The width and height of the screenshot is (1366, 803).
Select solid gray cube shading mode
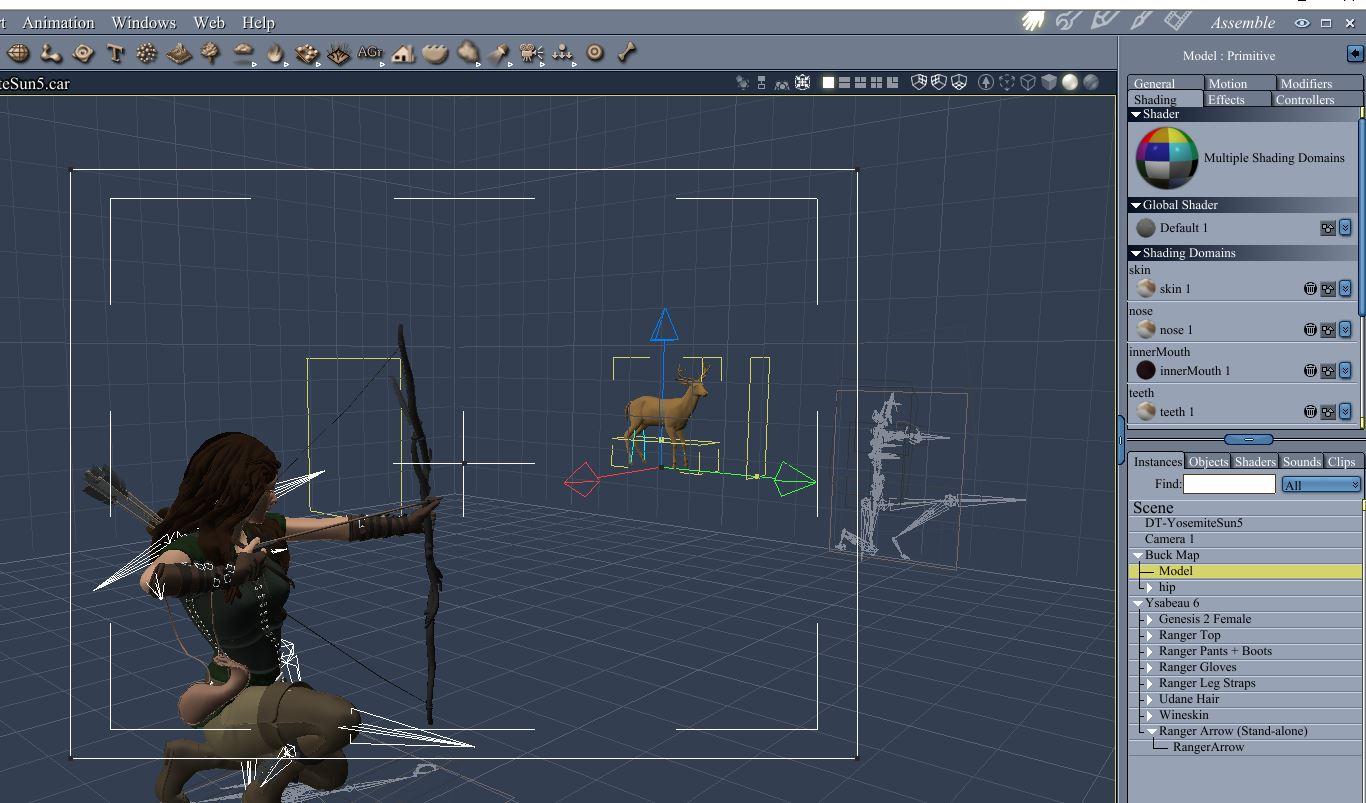tap(1048, 83)
